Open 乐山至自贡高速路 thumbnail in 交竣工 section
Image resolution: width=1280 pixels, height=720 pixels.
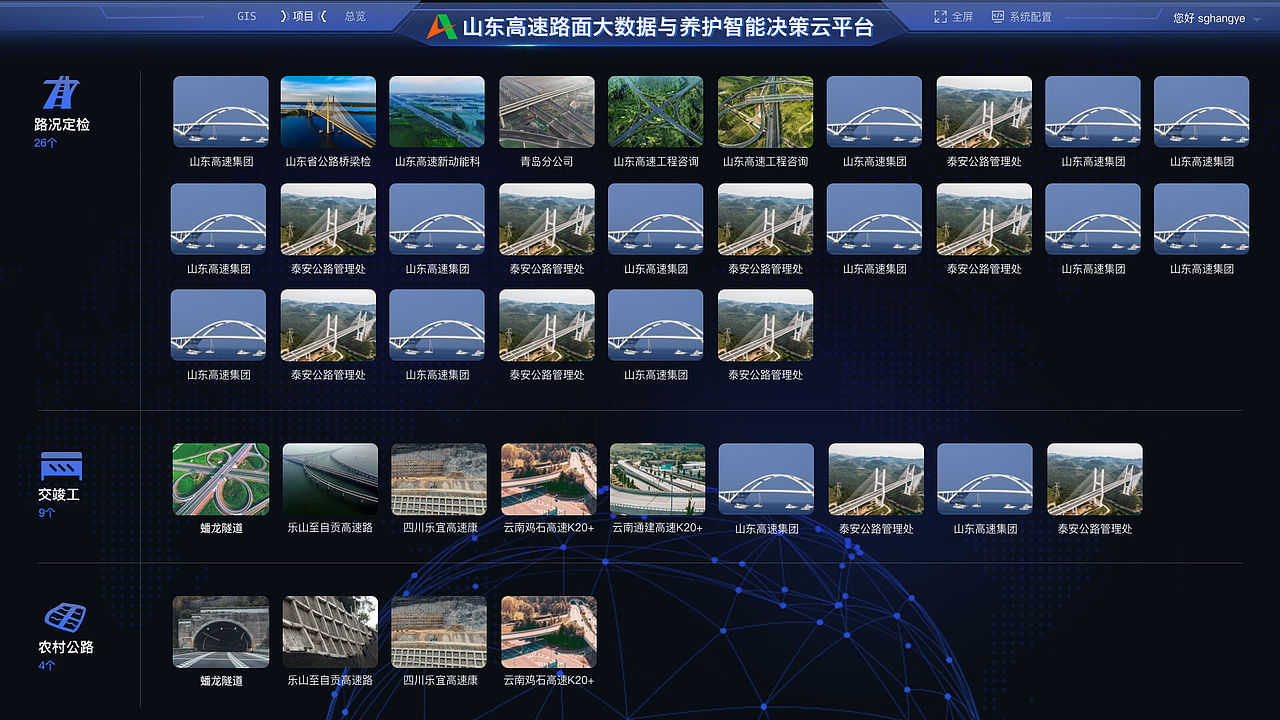(x=330, y=479)
